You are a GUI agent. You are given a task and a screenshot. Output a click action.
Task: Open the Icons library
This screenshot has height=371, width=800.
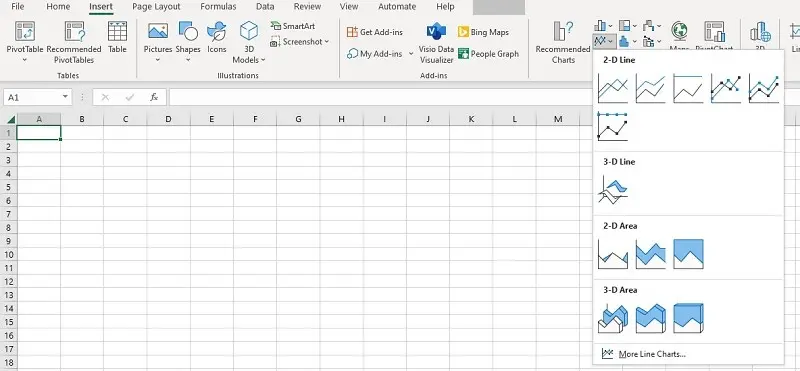(217, 38)
